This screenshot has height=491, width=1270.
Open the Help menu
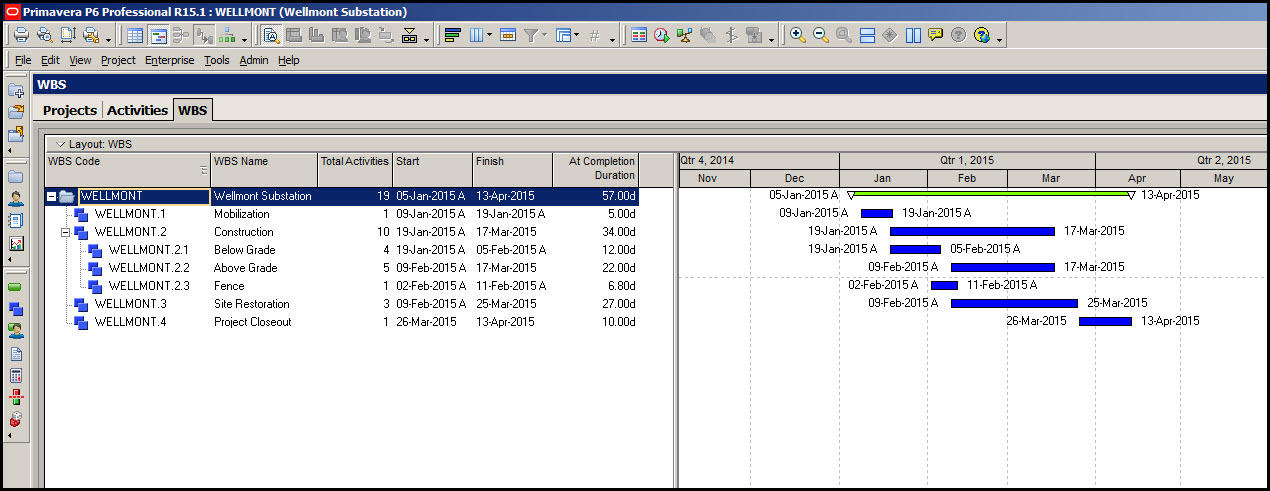tap(289, 60)
